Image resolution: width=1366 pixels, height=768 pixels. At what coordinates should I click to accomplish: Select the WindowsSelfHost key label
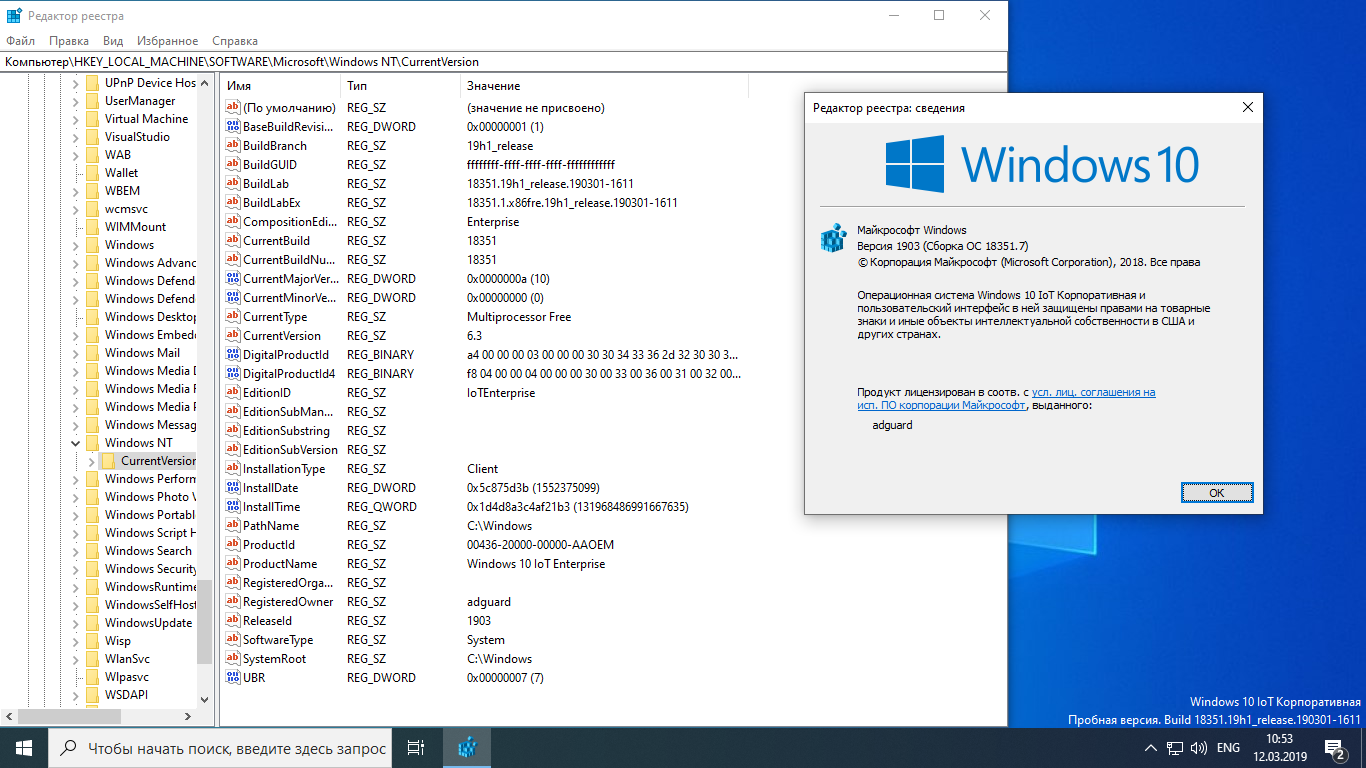pos(150,605)
